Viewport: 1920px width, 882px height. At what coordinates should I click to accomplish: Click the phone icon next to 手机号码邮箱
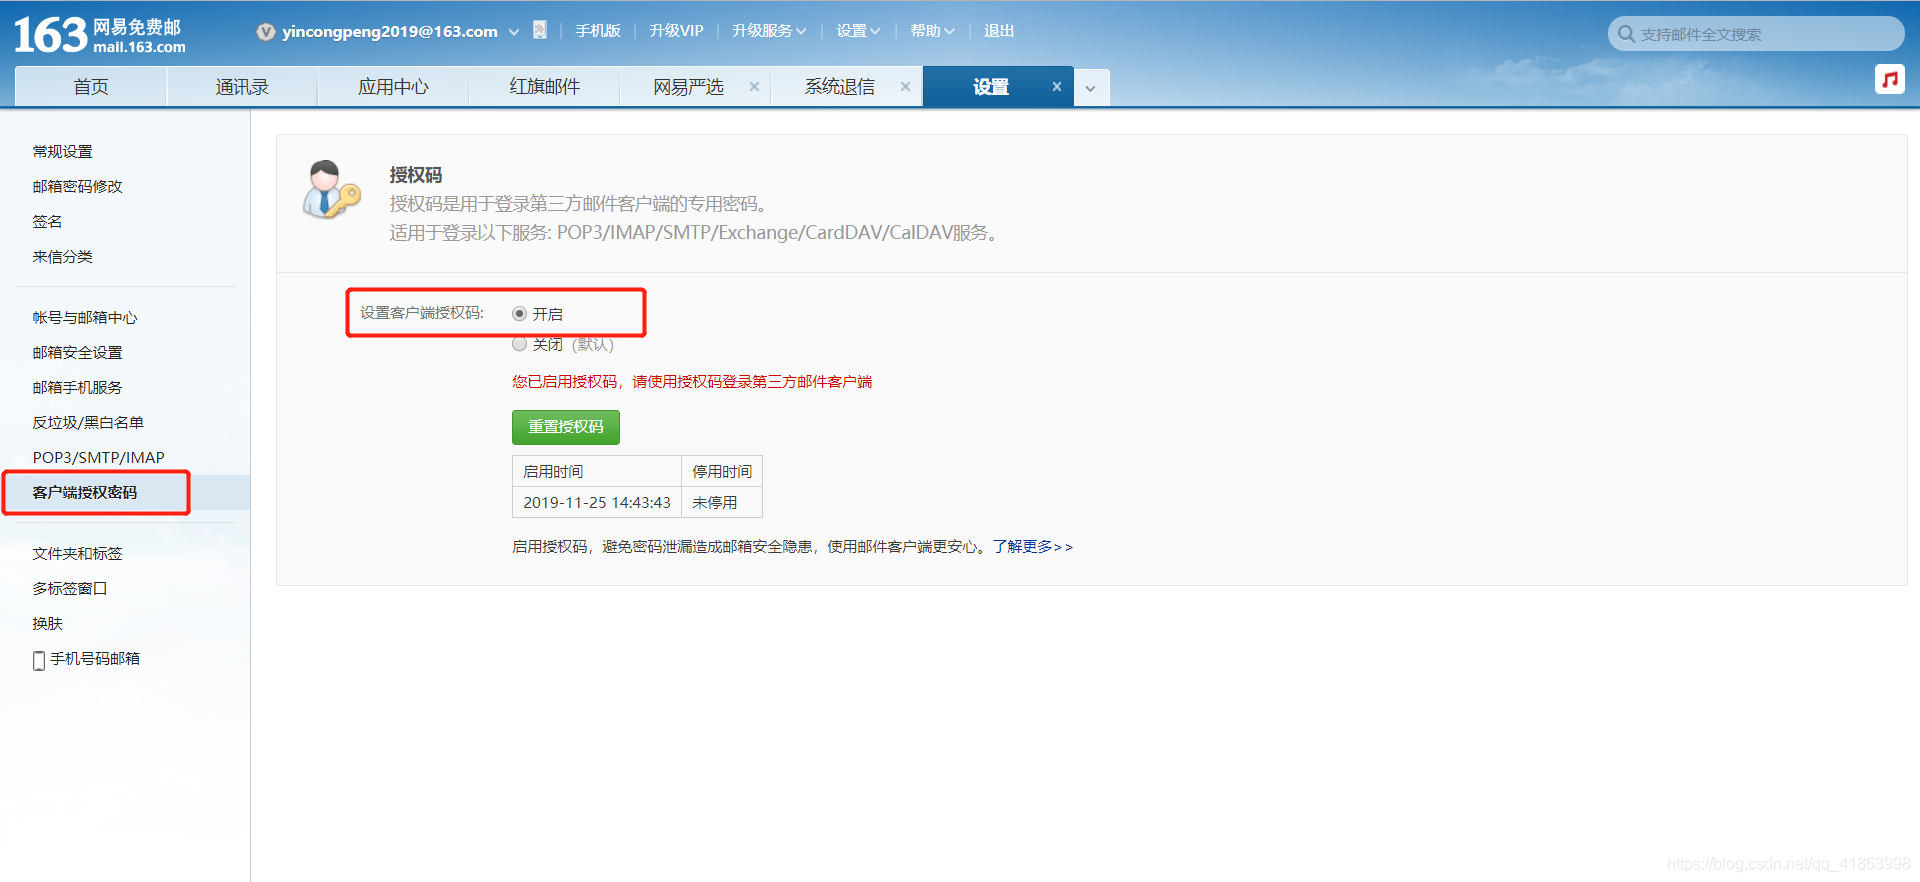tap(39, 660)
